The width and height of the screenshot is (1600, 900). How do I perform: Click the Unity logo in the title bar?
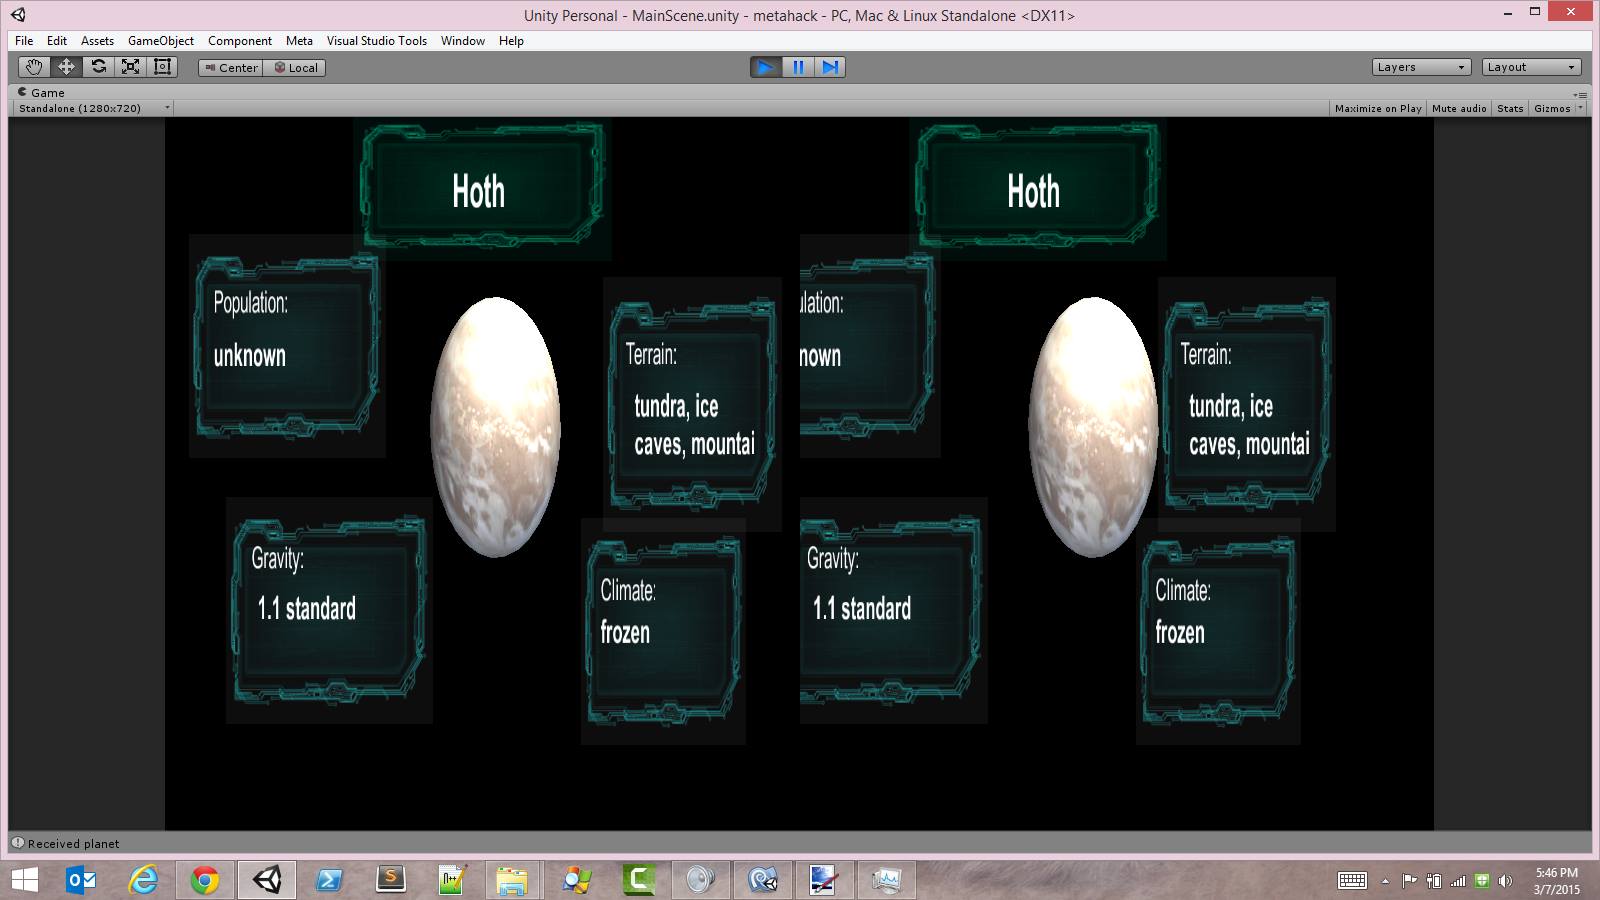pos(18,15)
